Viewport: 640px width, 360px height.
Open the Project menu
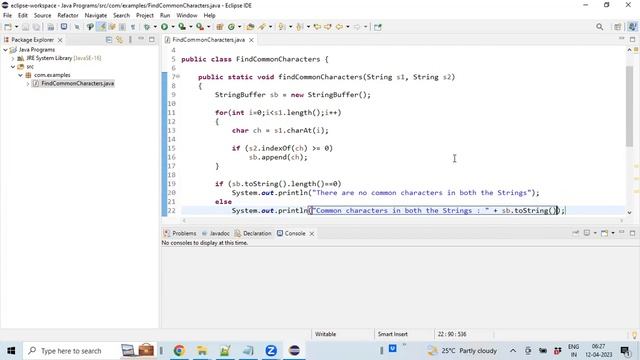(144, 16)
